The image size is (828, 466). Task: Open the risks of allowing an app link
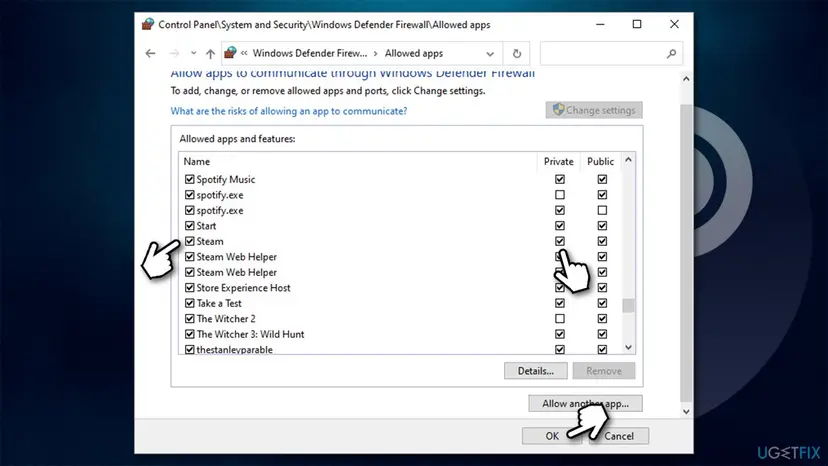(x=289, y=111)
